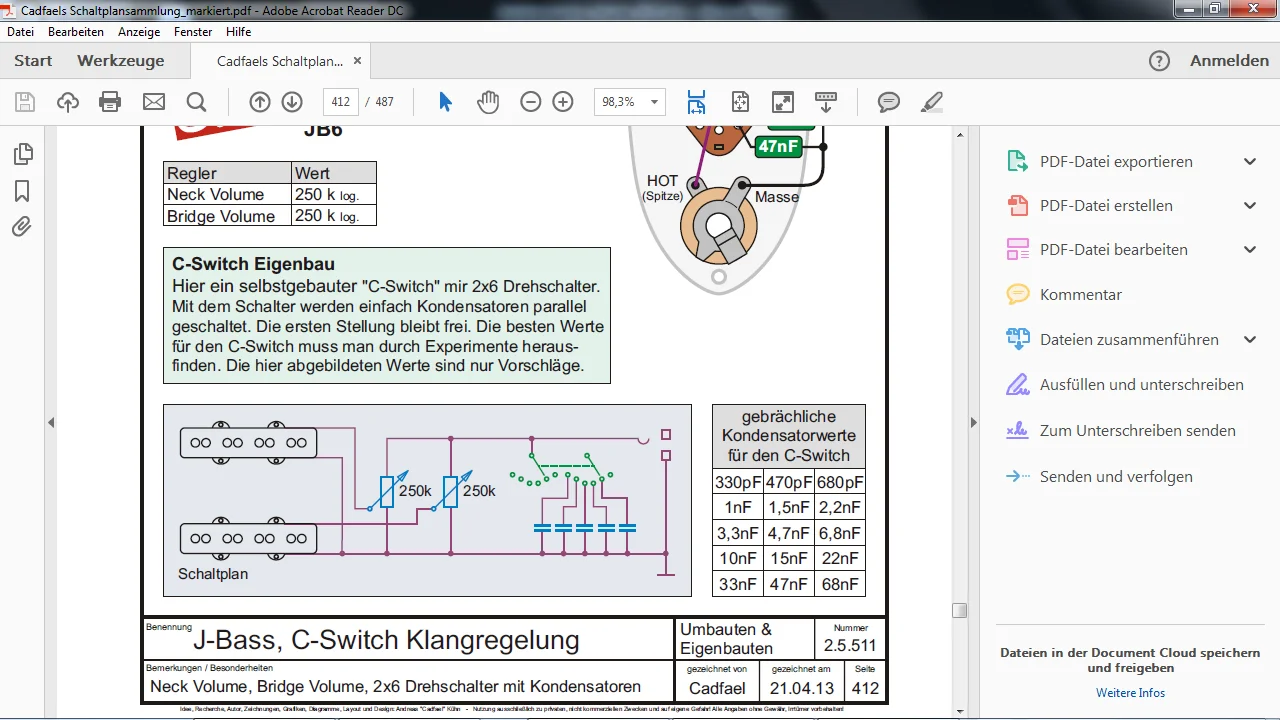This screenshot has height=720, width=1280.
Task: Click the zoom out minus button
Action: click(x=531, y=102)
